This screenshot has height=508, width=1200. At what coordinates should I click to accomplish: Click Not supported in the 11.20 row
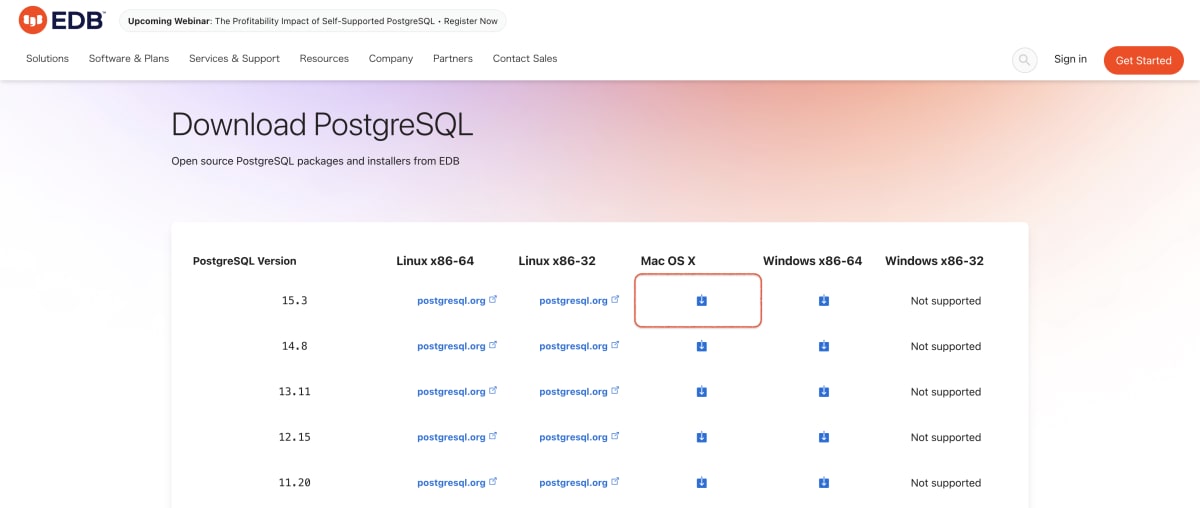coord(946,483)
